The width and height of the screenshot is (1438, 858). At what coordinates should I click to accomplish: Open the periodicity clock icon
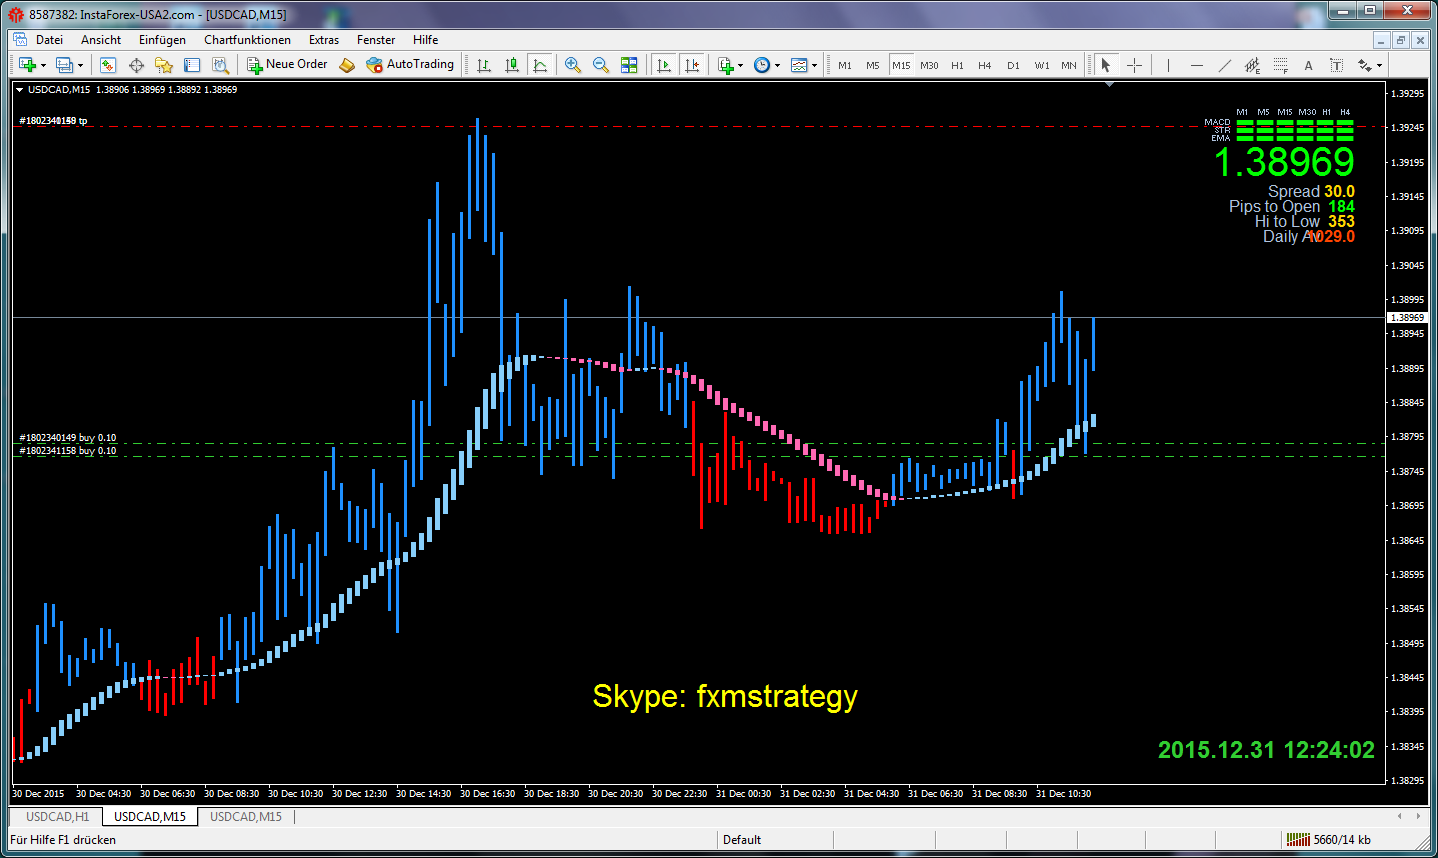click(762, 65)
